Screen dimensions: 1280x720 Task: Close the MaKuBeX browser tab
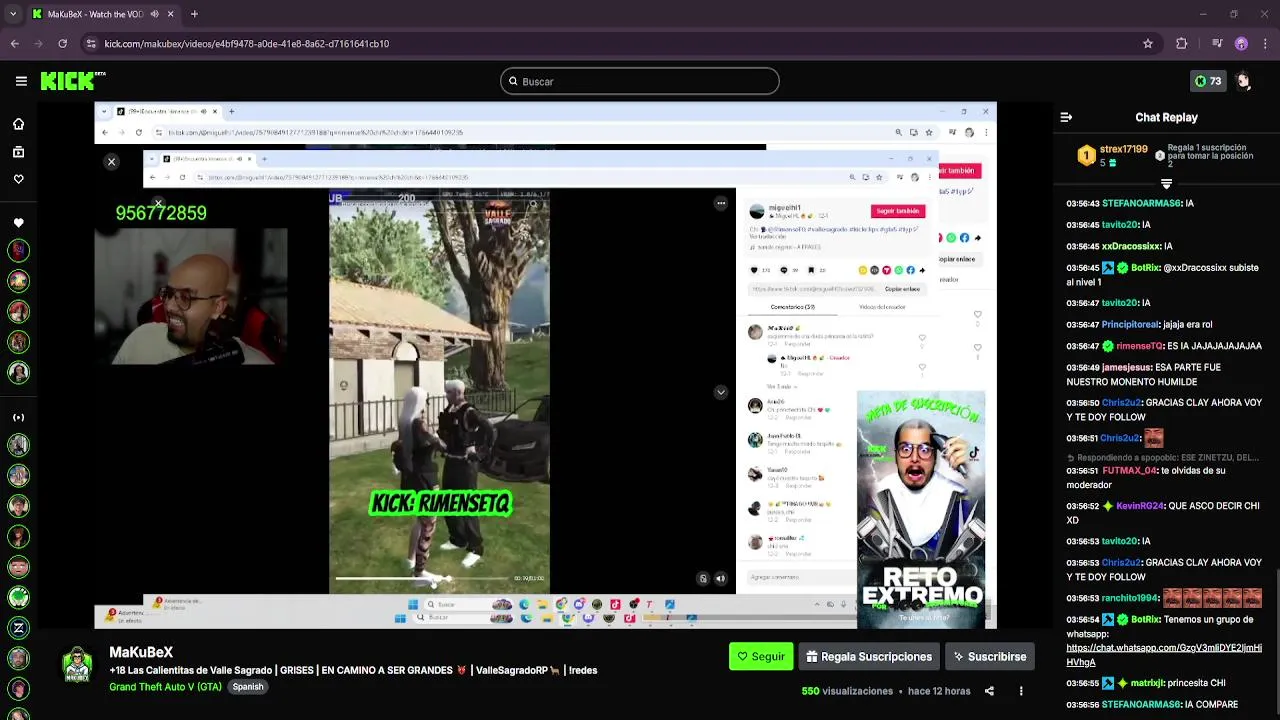point(171,14)
